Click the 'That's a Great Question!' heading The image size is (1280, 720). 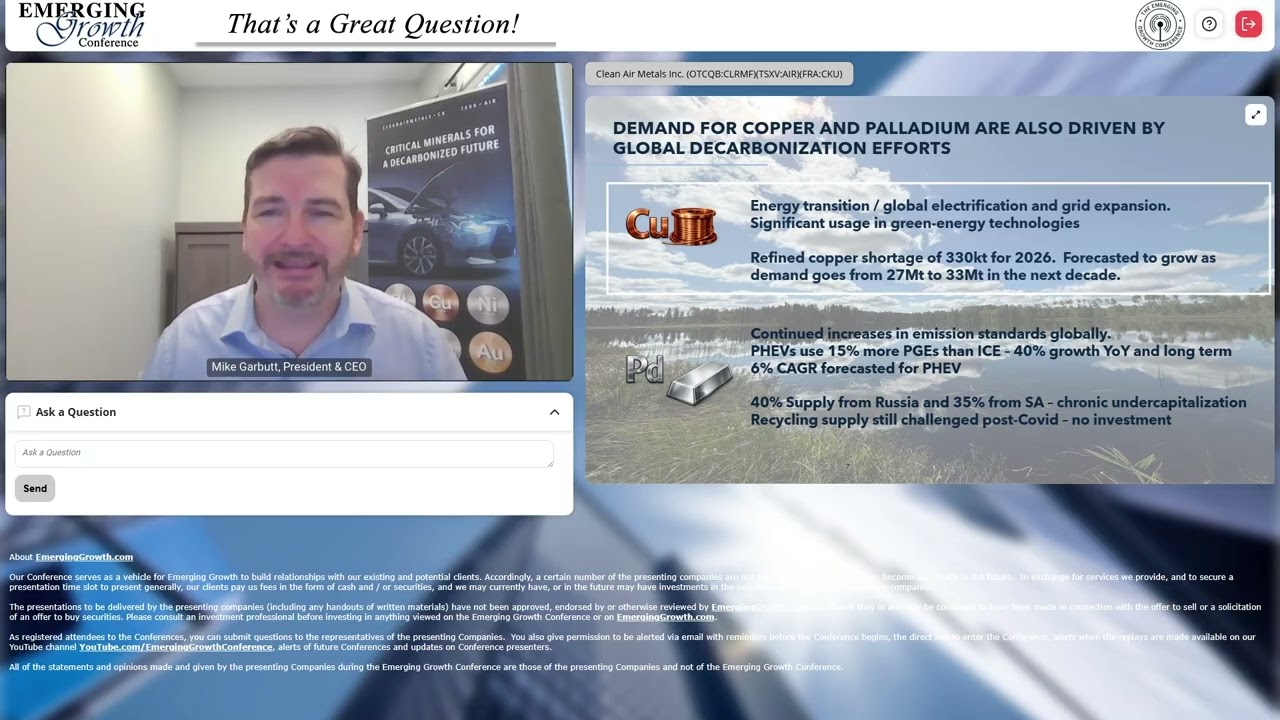(x=373, y=24)
